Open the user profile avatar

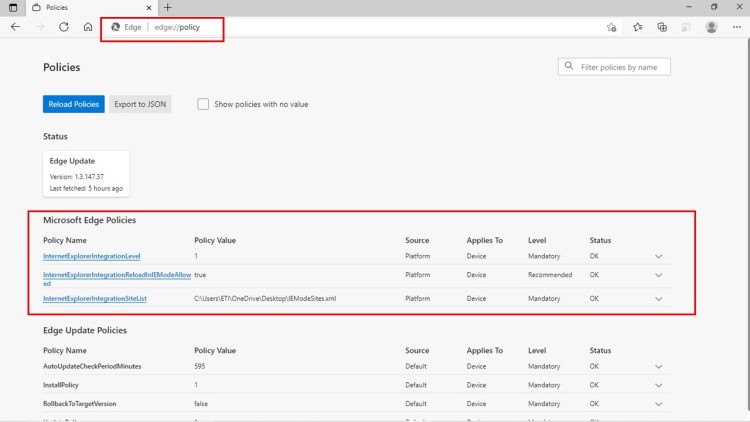[711, 27]
